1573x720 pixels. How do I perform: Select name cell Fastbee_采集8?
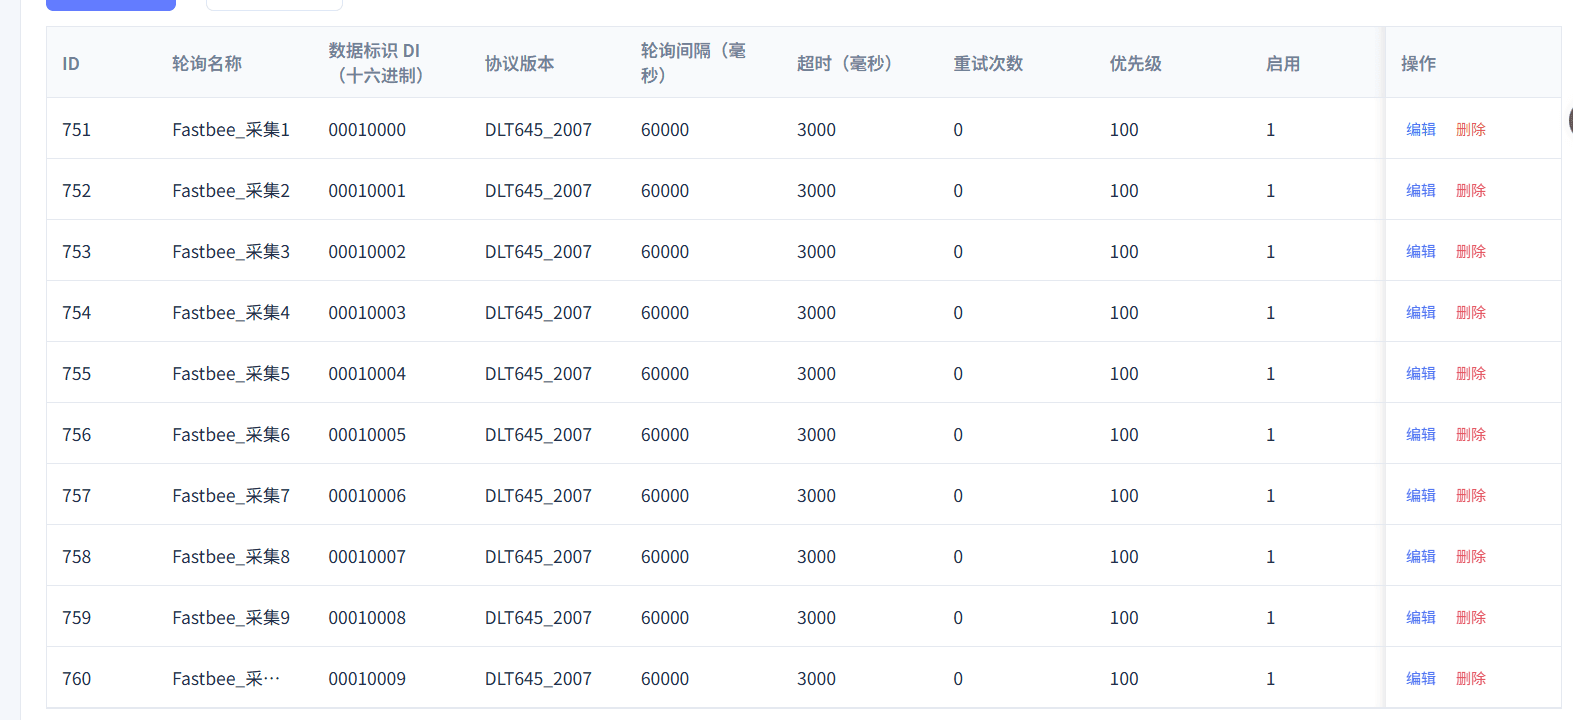coord(231,556)
